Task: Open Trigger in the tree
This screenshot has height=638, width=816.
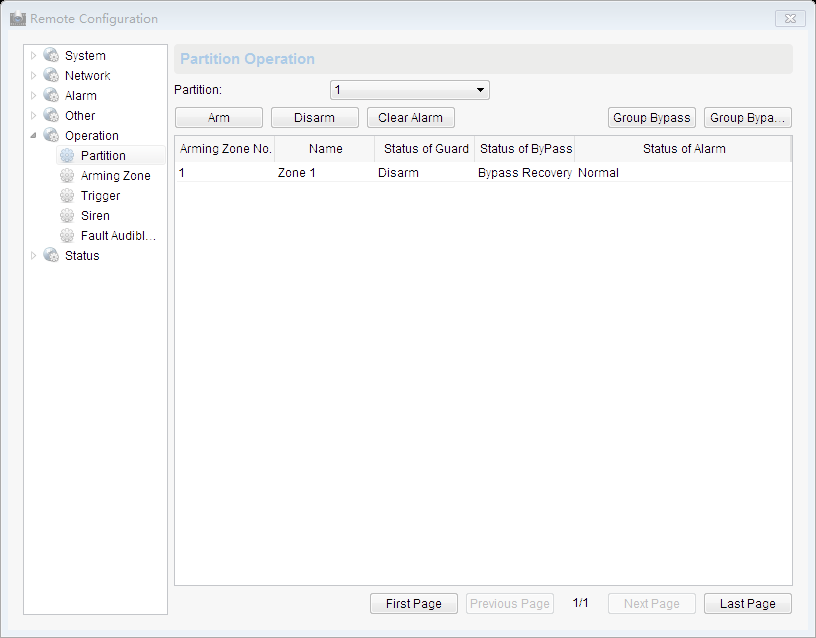Action: pyautogui.click(x=100, y=196)
